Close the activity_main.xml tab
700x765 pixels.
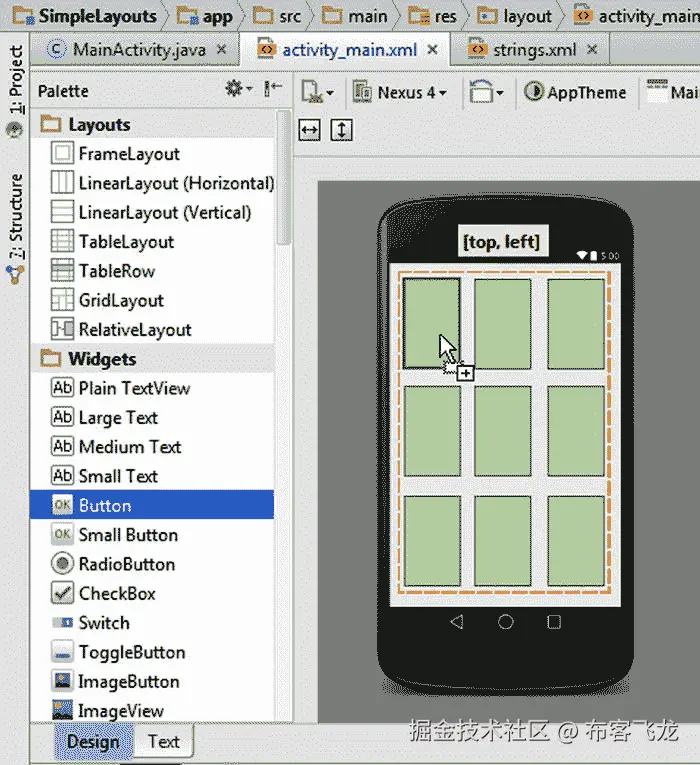(432, 49)
